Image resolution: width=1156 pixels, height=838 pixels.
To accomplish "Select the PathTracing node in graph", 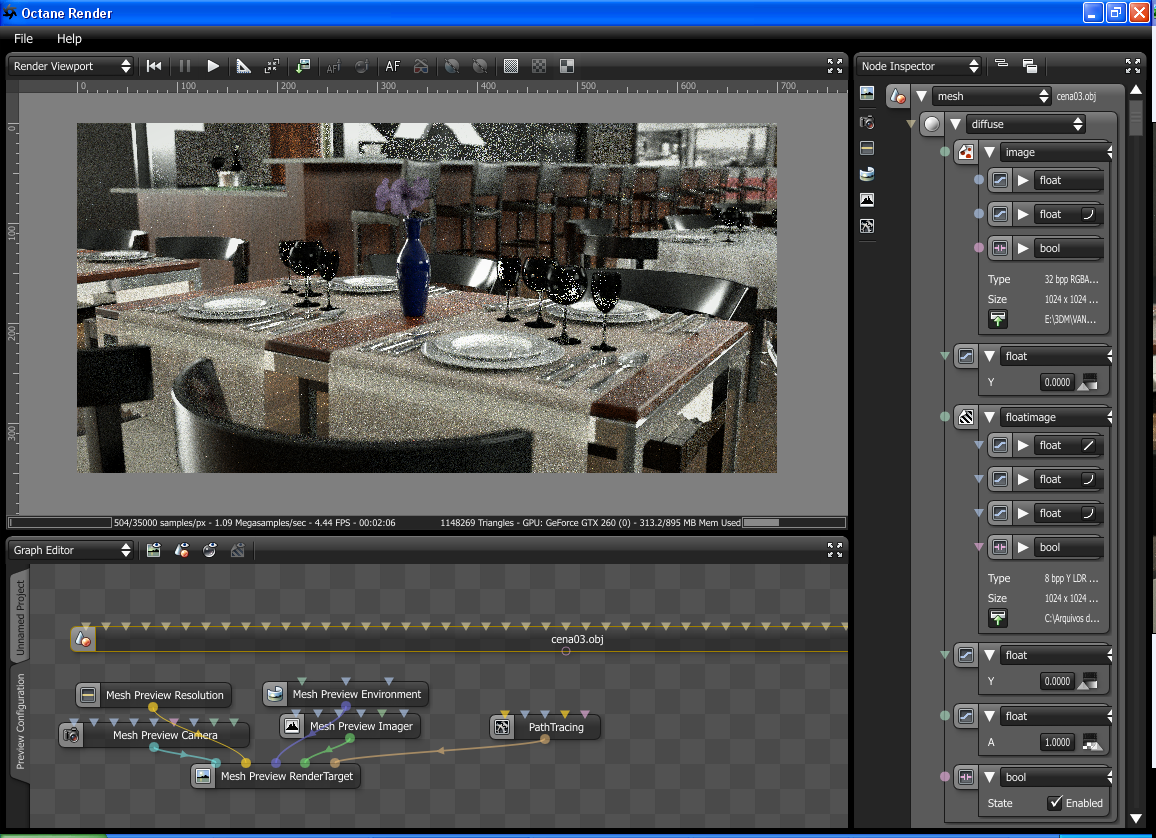I will (554, 727).
